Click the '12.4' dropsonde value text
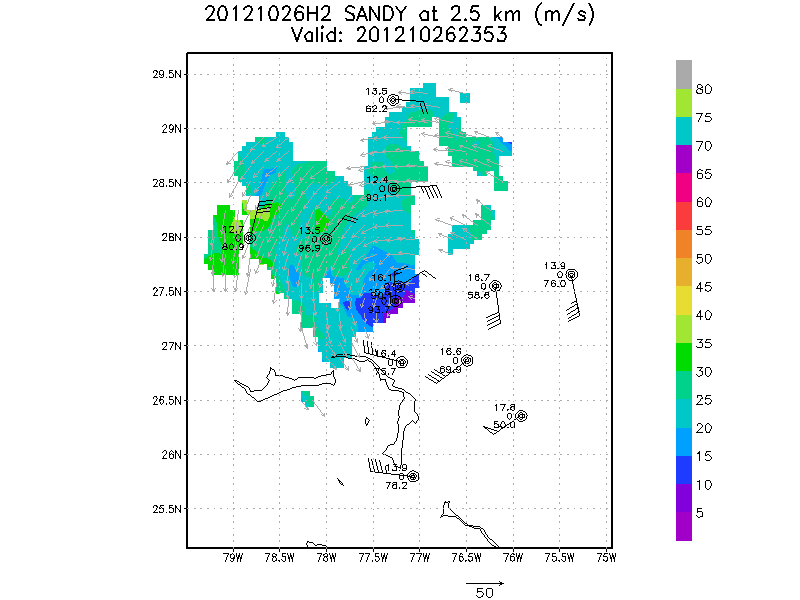 (377, 180)
